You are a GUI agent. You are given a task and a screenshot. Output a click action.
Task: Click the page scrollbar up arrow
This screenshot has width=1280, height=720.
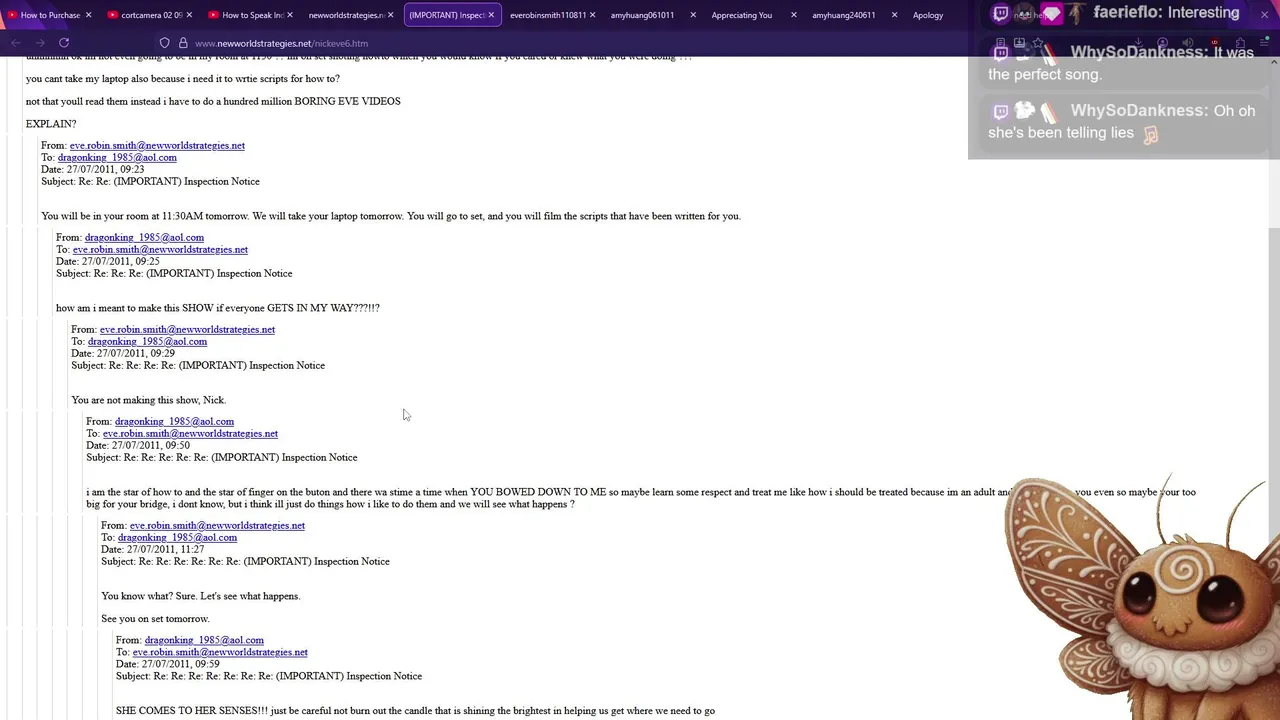[1273, 62]
